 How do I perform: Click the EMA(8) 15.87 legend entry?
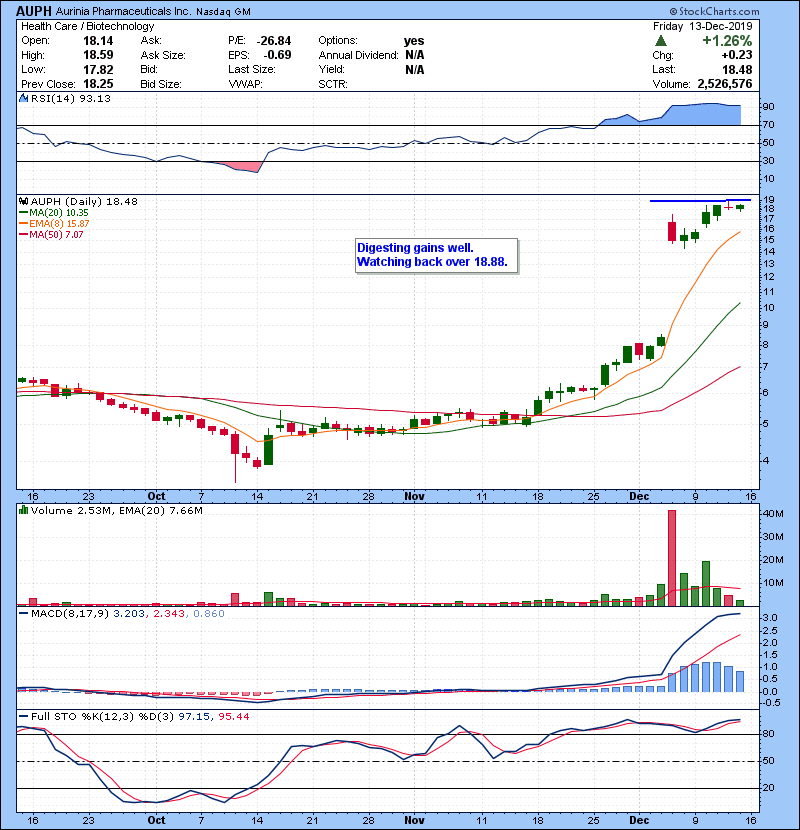[x=54, y=224]
